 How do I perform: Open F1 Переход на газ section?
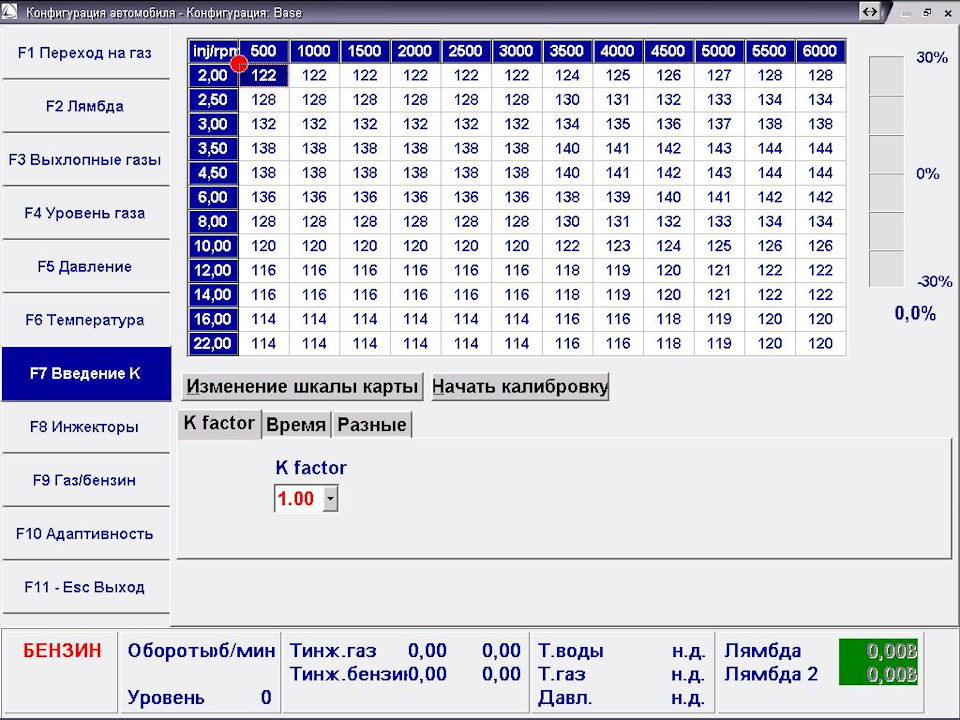pyautogui.click(x=85, y=53)
